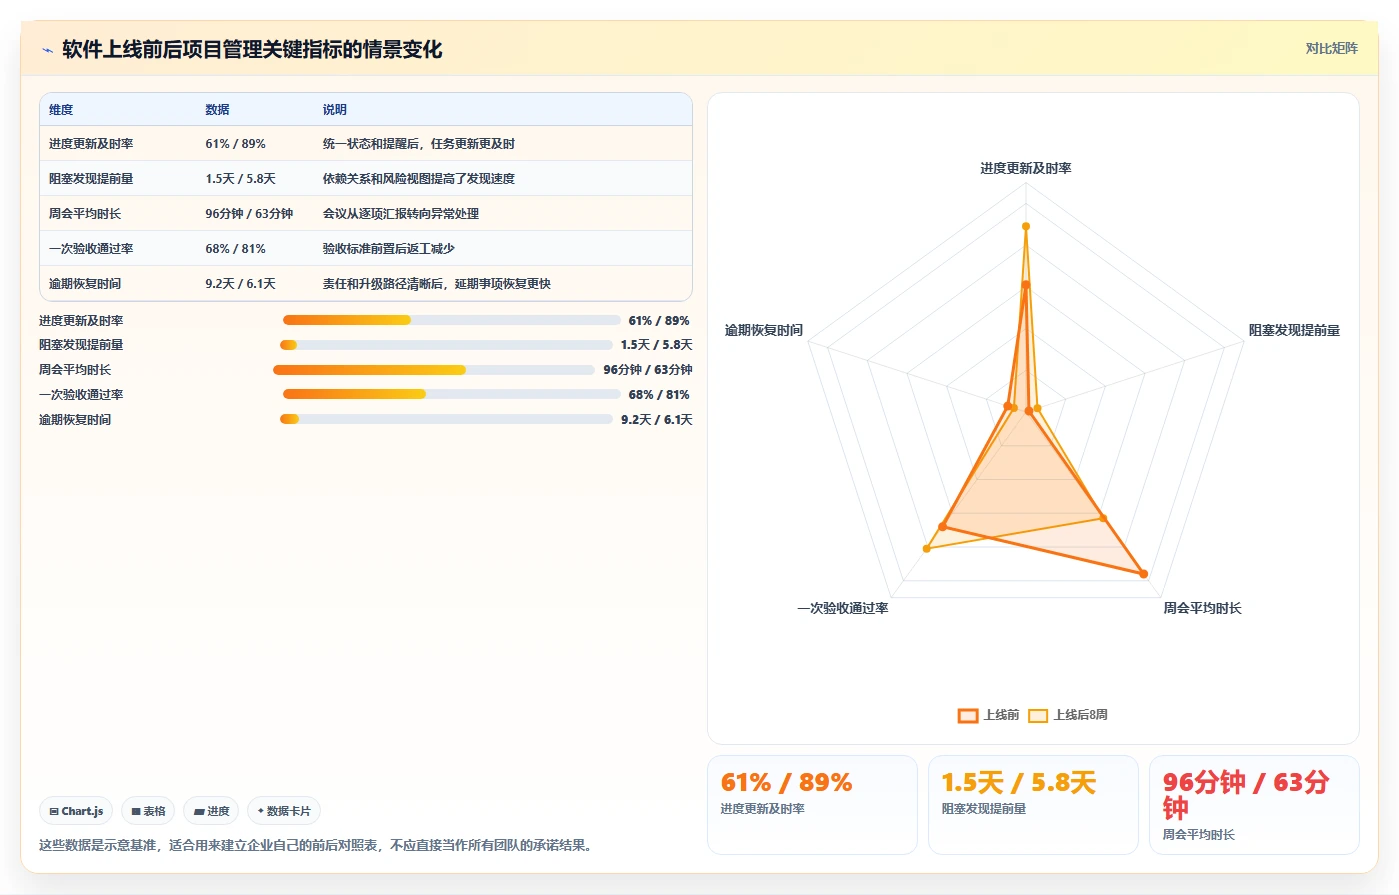Click the 上线后8周 yellow legend color box
The image size is (1399, 895).
pyautogui.click(x=1038, y=715)
